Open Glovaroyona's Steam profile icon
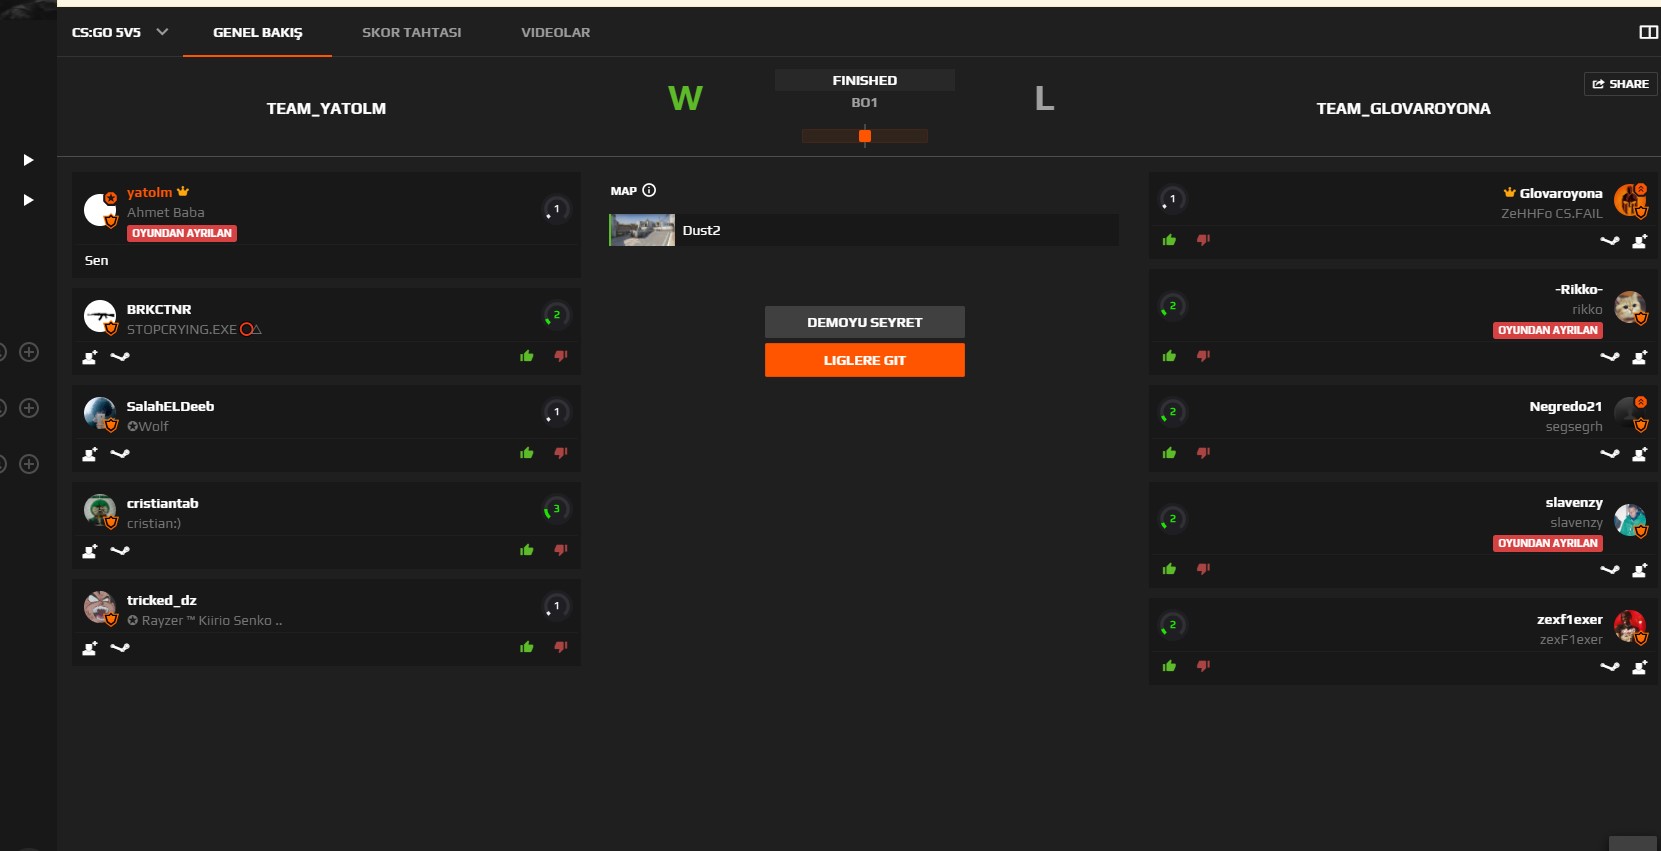The width and height of the screenshot is (1661, 851). 1610,241
